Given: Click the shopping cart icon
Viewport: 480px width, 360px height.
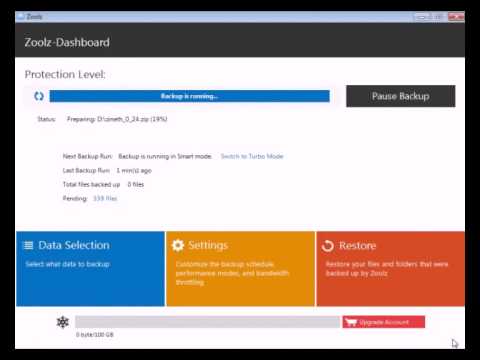Looking at the screenshot, I should coord(351,322).
